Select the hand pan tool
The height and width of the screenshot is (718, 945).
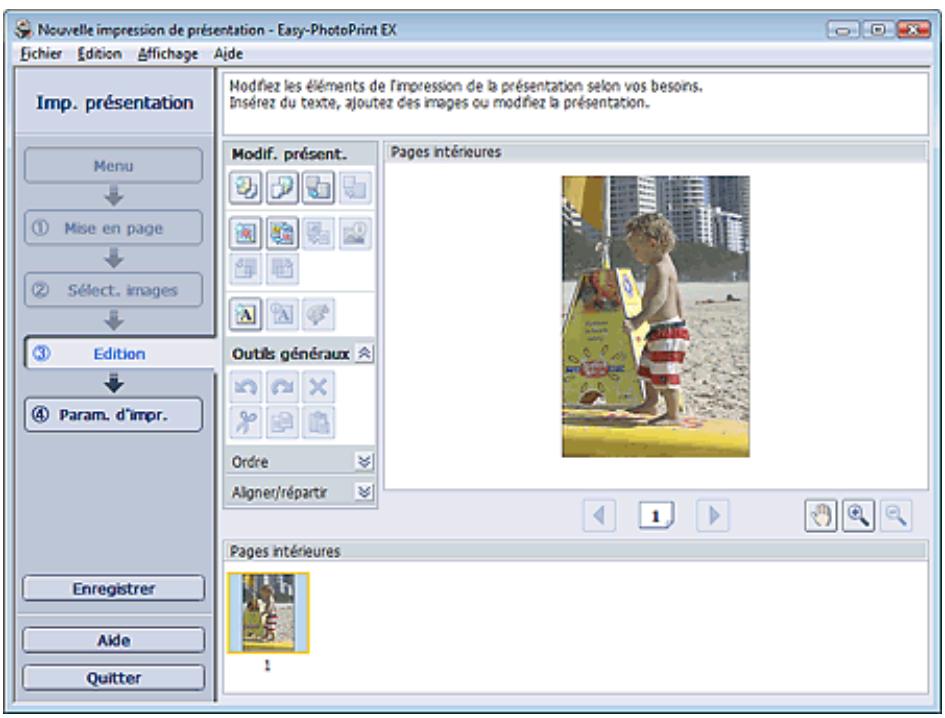tap(821, 515)
